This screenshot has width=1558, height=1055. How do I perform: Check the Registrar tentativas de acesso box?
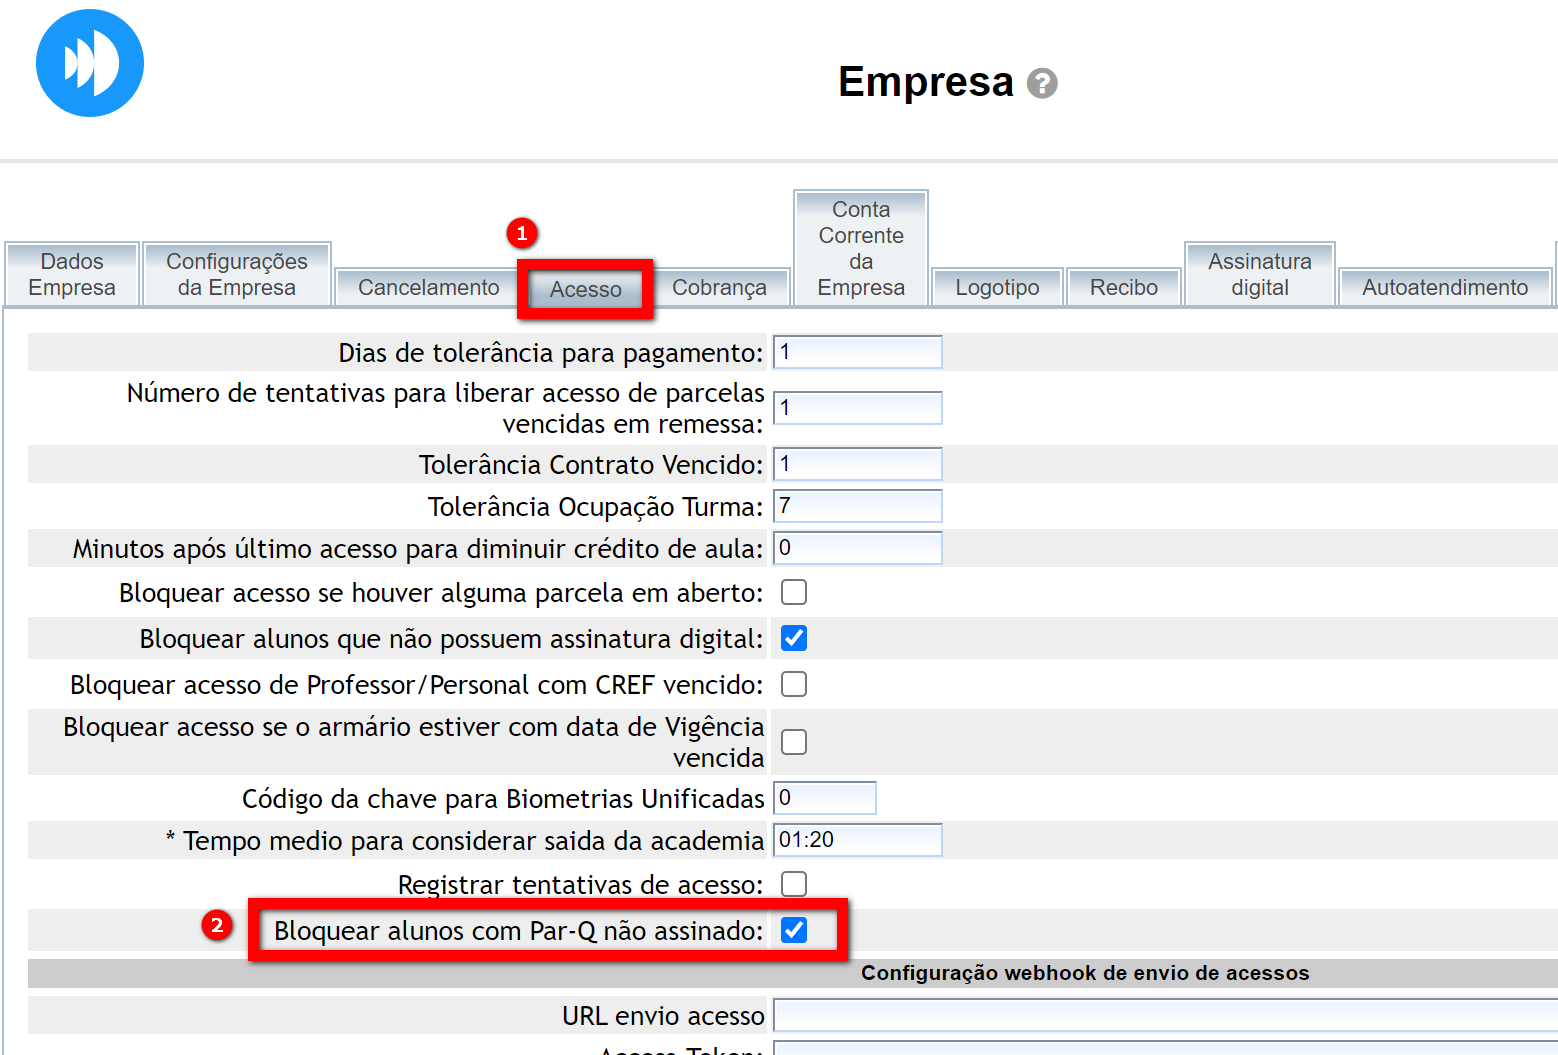click(794, 885)
